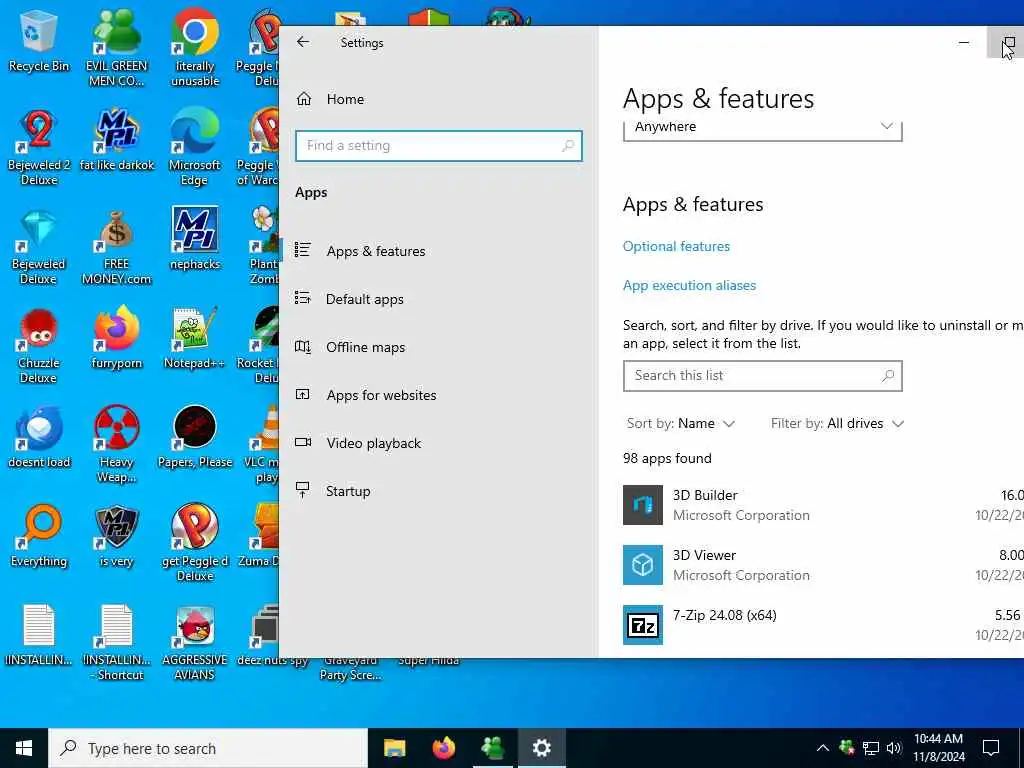Open the App execution aliases link

click(689, 285)
